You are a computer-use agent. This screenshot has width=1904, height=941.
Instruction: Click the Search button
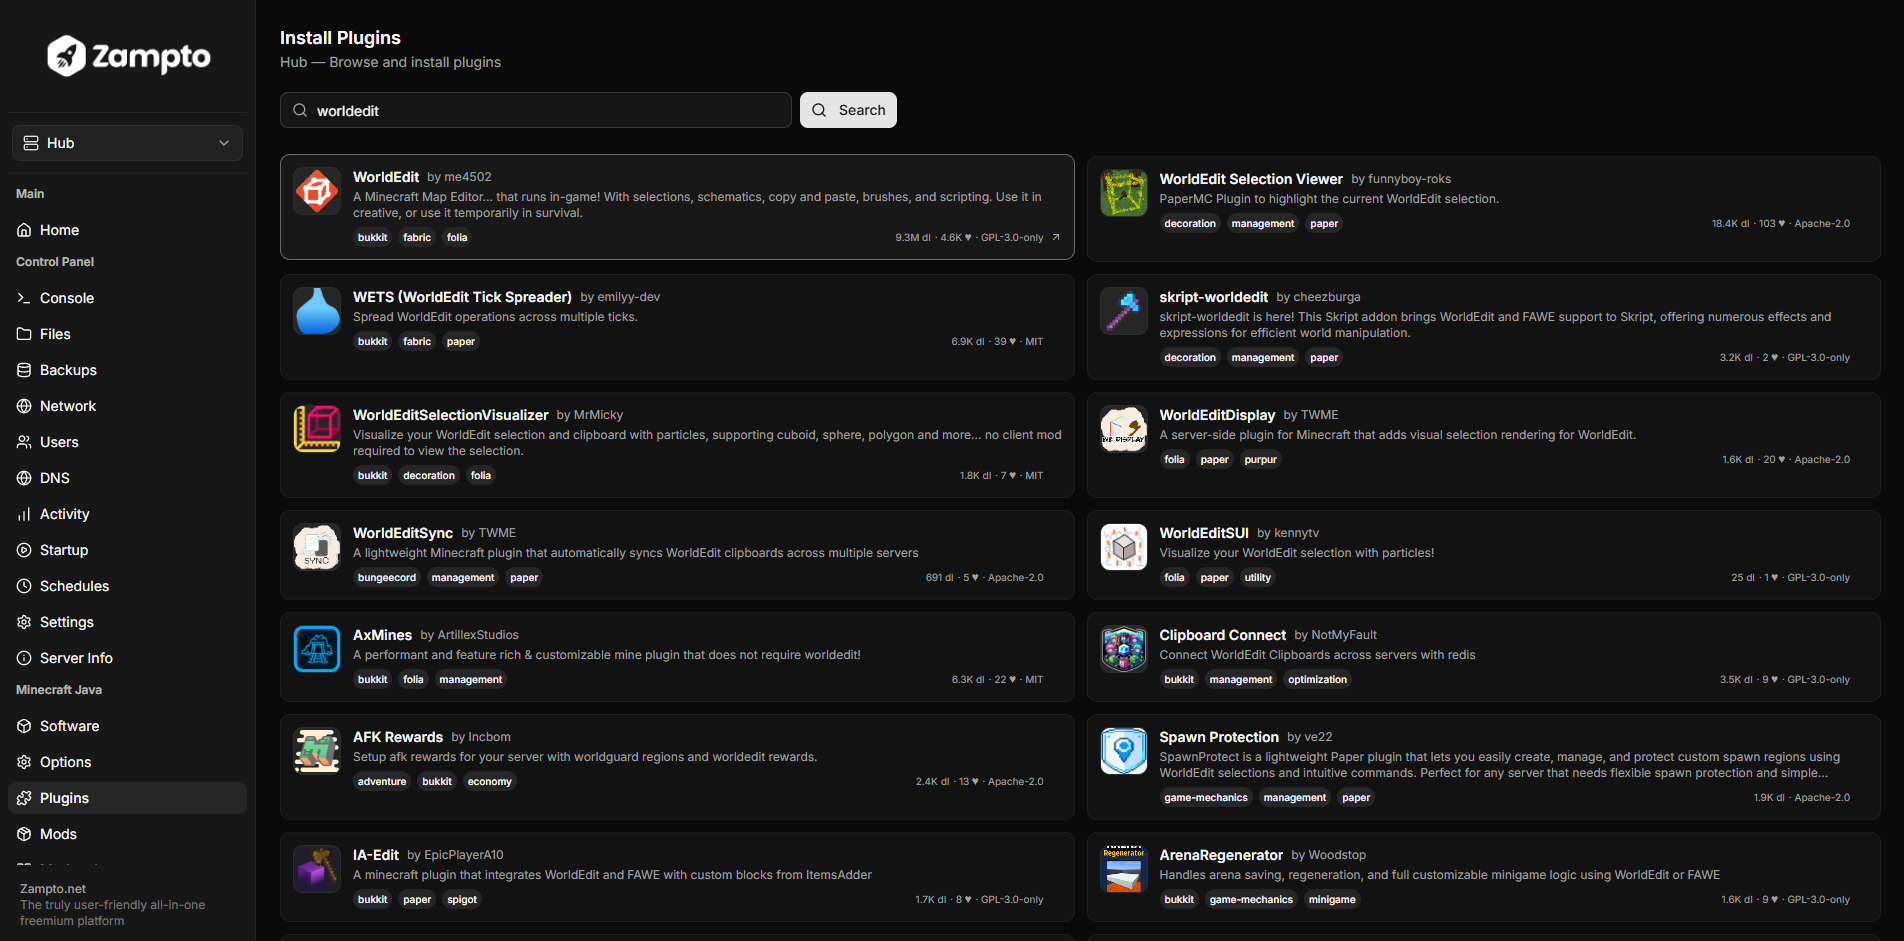(x=848, y=110)
